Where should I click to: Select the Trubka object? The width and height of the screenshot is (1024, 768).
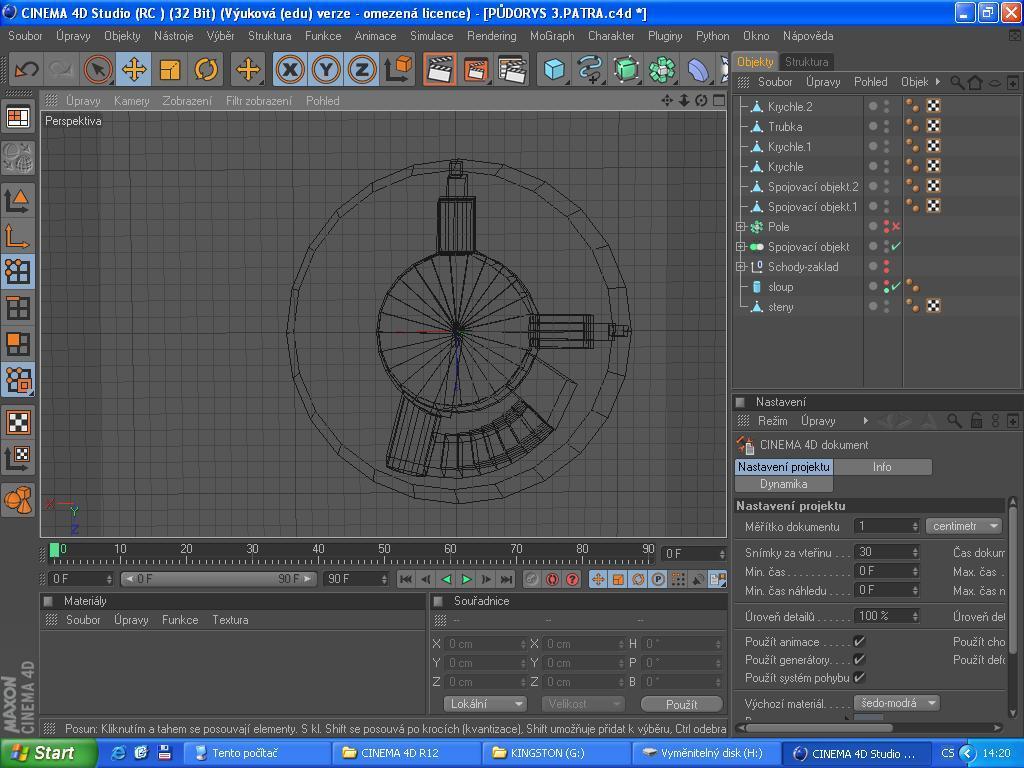coord(785,127)
